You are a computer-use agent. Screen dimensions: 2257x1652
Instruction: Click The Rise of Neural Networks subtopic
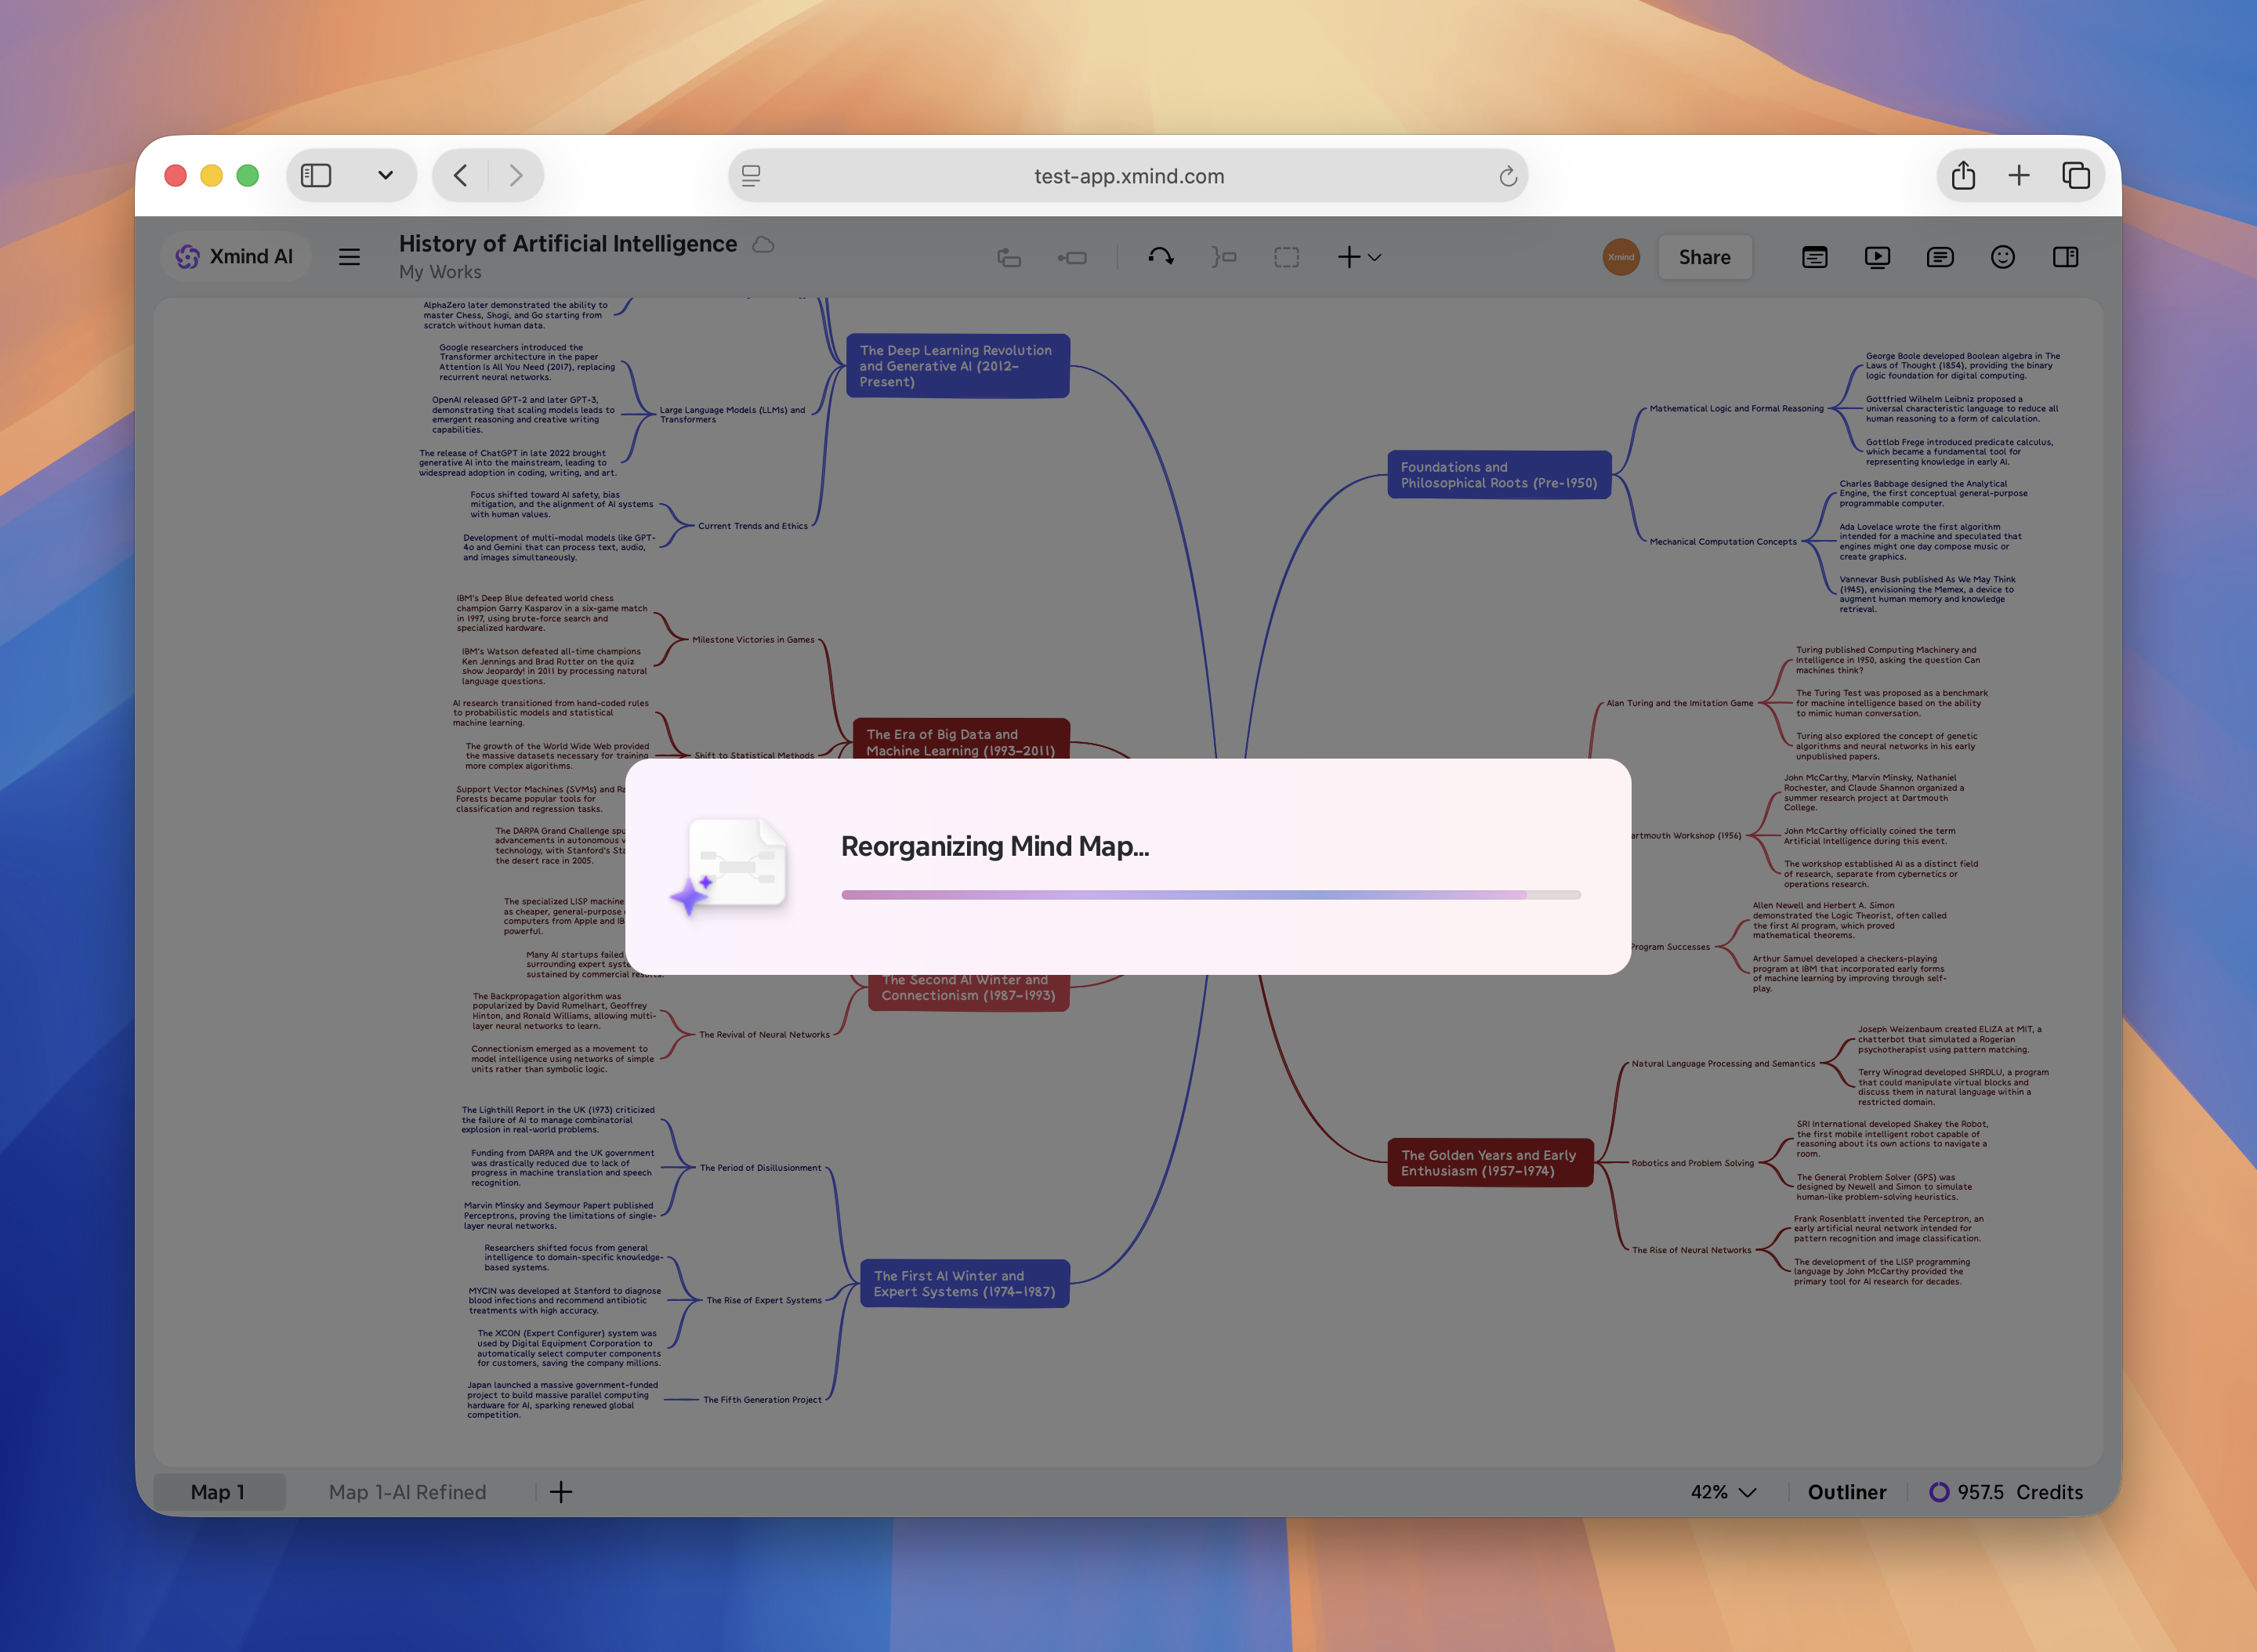tap(1692, 1250)
